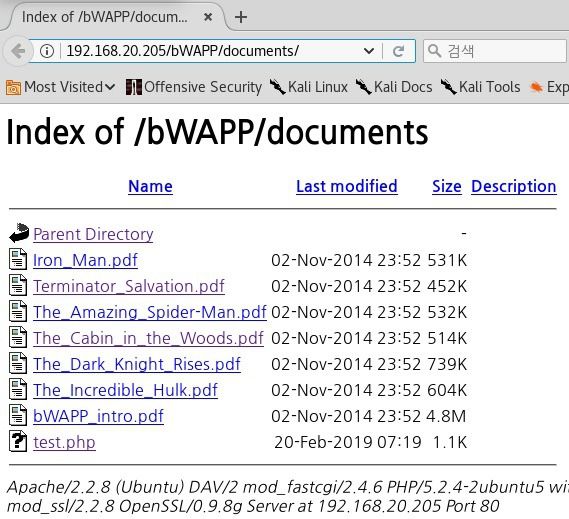Open Terminator_Salvation.pdf
This screenshot has width=569, height=519.
pos(129,286)
